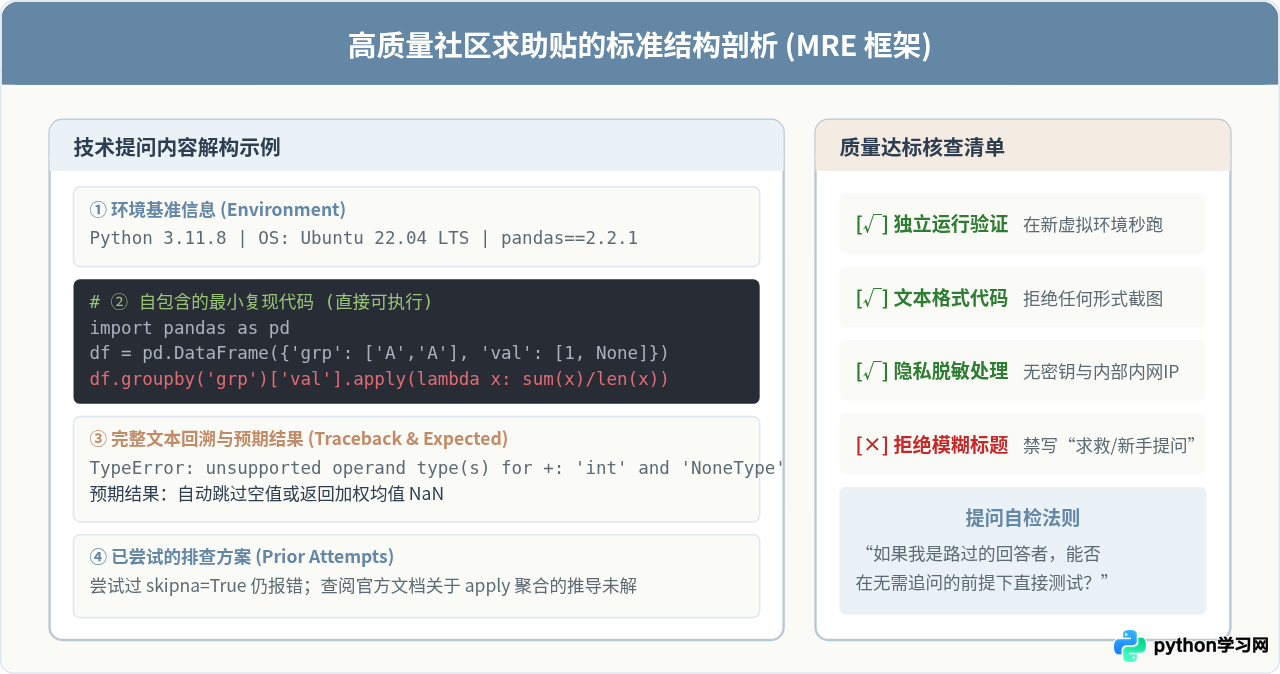The width and height of the screenshot is (1280, 674).
Task: Click the cross mark beside '拒绝模糊标题'
Action: pyautogui.click(x=872, y=445)
